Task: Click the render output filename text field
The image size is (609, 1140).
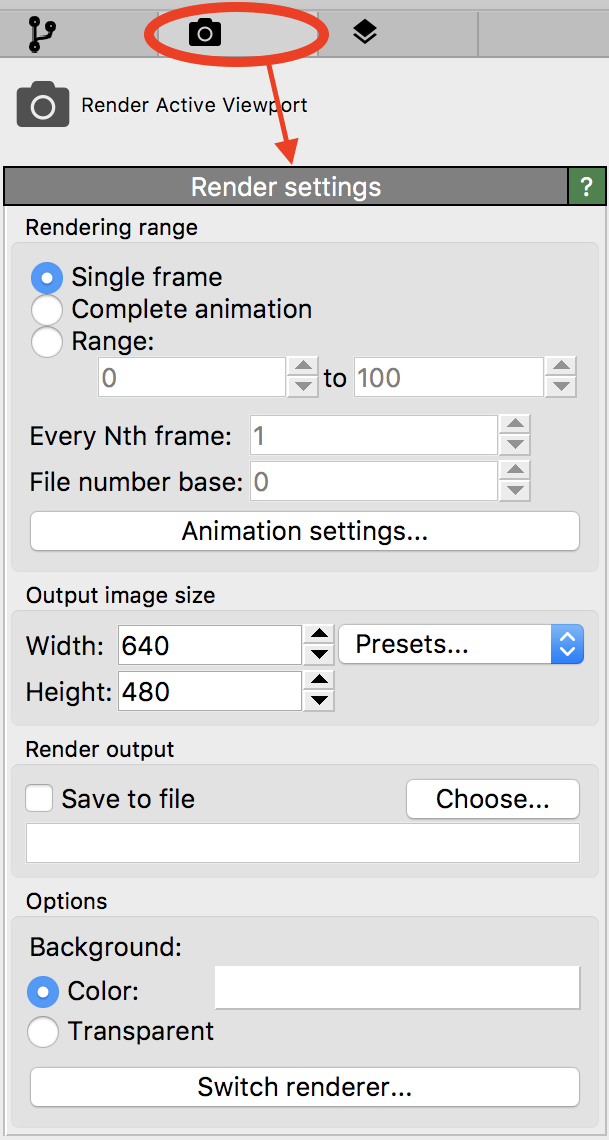Action: 303,843
